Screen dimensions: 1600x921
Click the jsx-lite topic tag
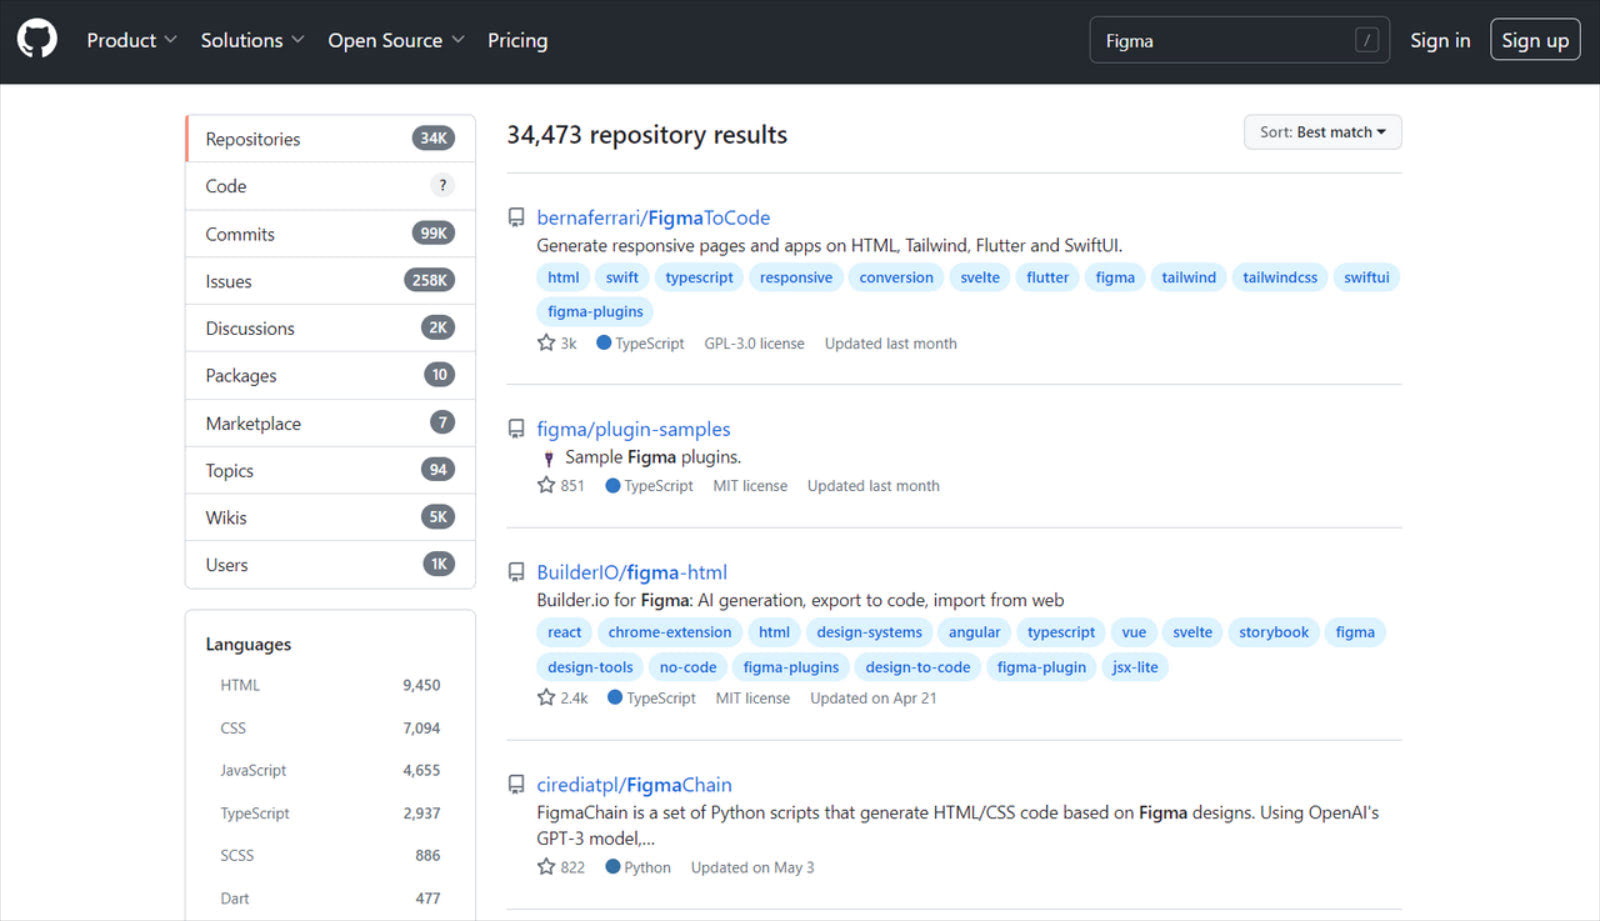click(x=1135, y=667)
